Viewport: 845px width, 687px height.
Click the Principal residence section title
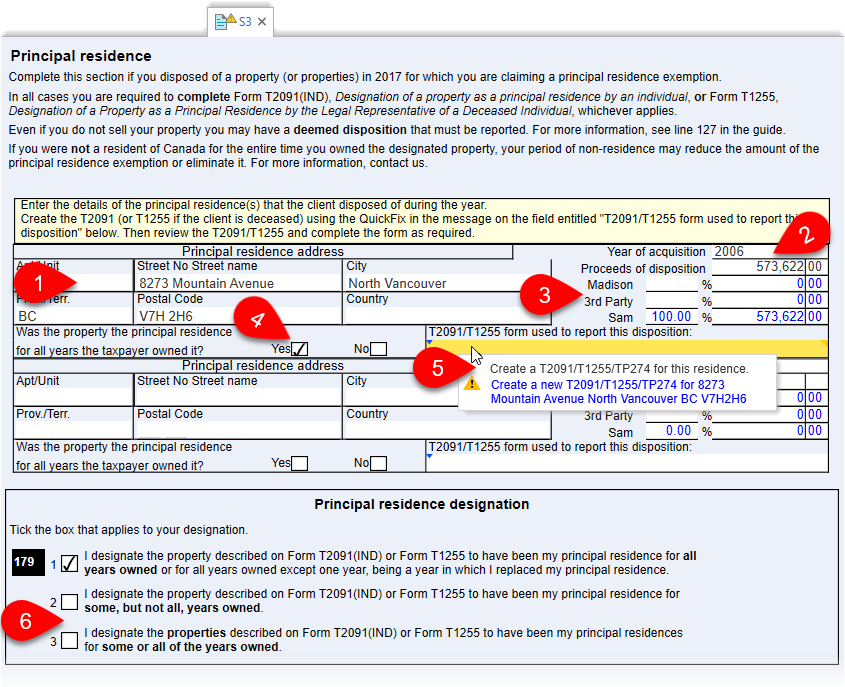pyautogui.click(x=81, y=56)
